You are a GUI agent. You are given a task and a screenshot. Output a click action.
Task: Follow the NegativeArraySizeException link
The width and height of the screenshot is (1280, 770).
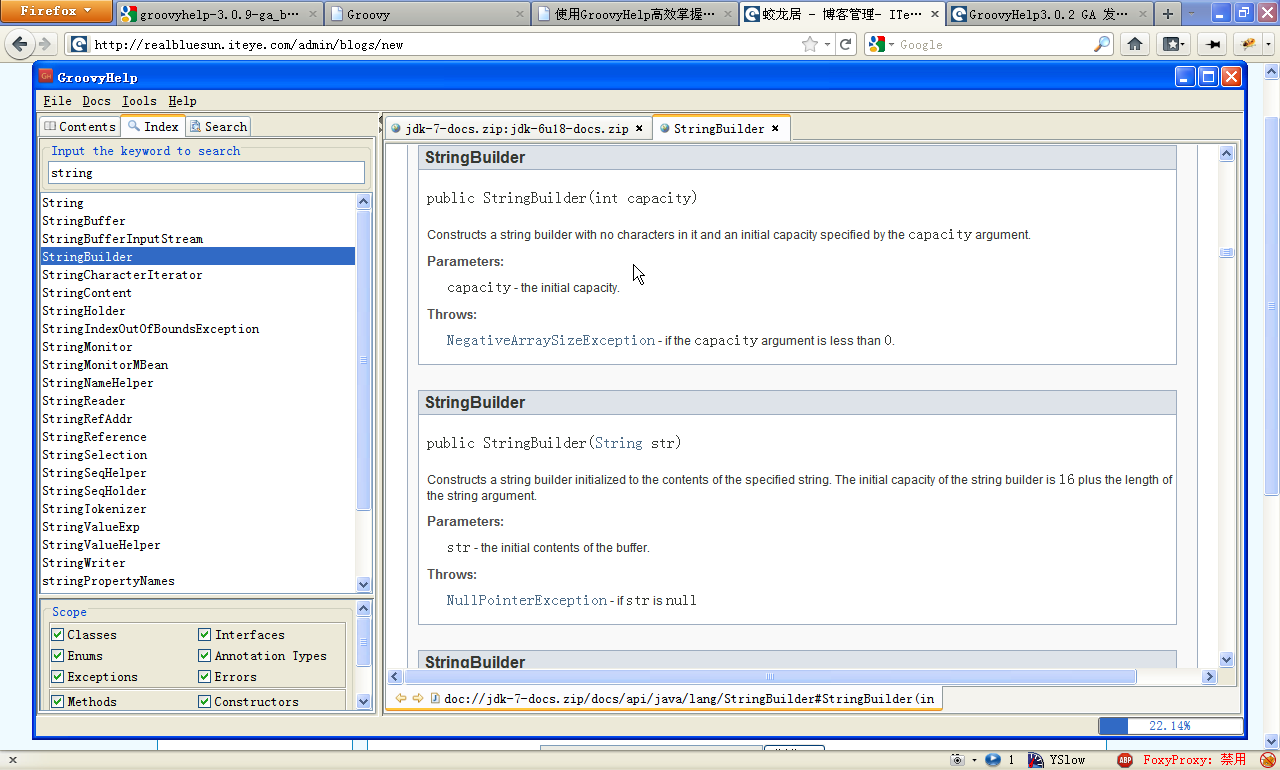tap(551, 340)
